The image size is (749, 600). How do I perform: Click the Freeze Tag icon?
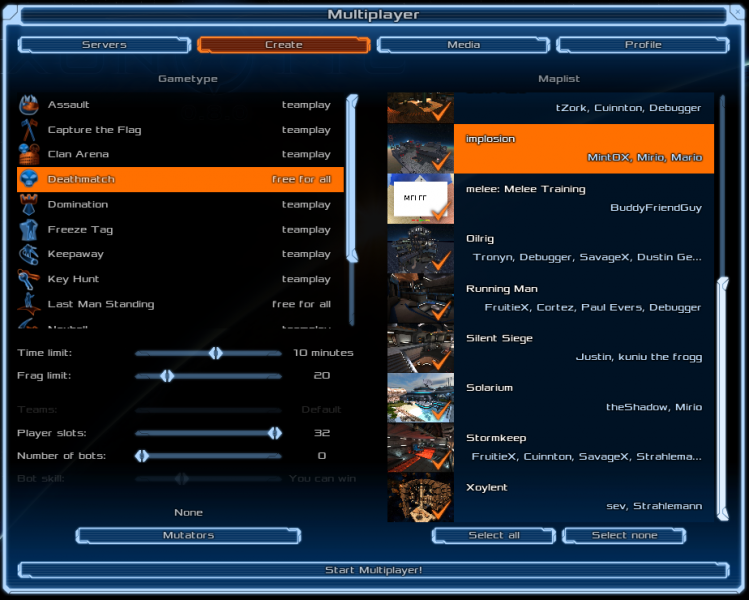tap(29, 229)
